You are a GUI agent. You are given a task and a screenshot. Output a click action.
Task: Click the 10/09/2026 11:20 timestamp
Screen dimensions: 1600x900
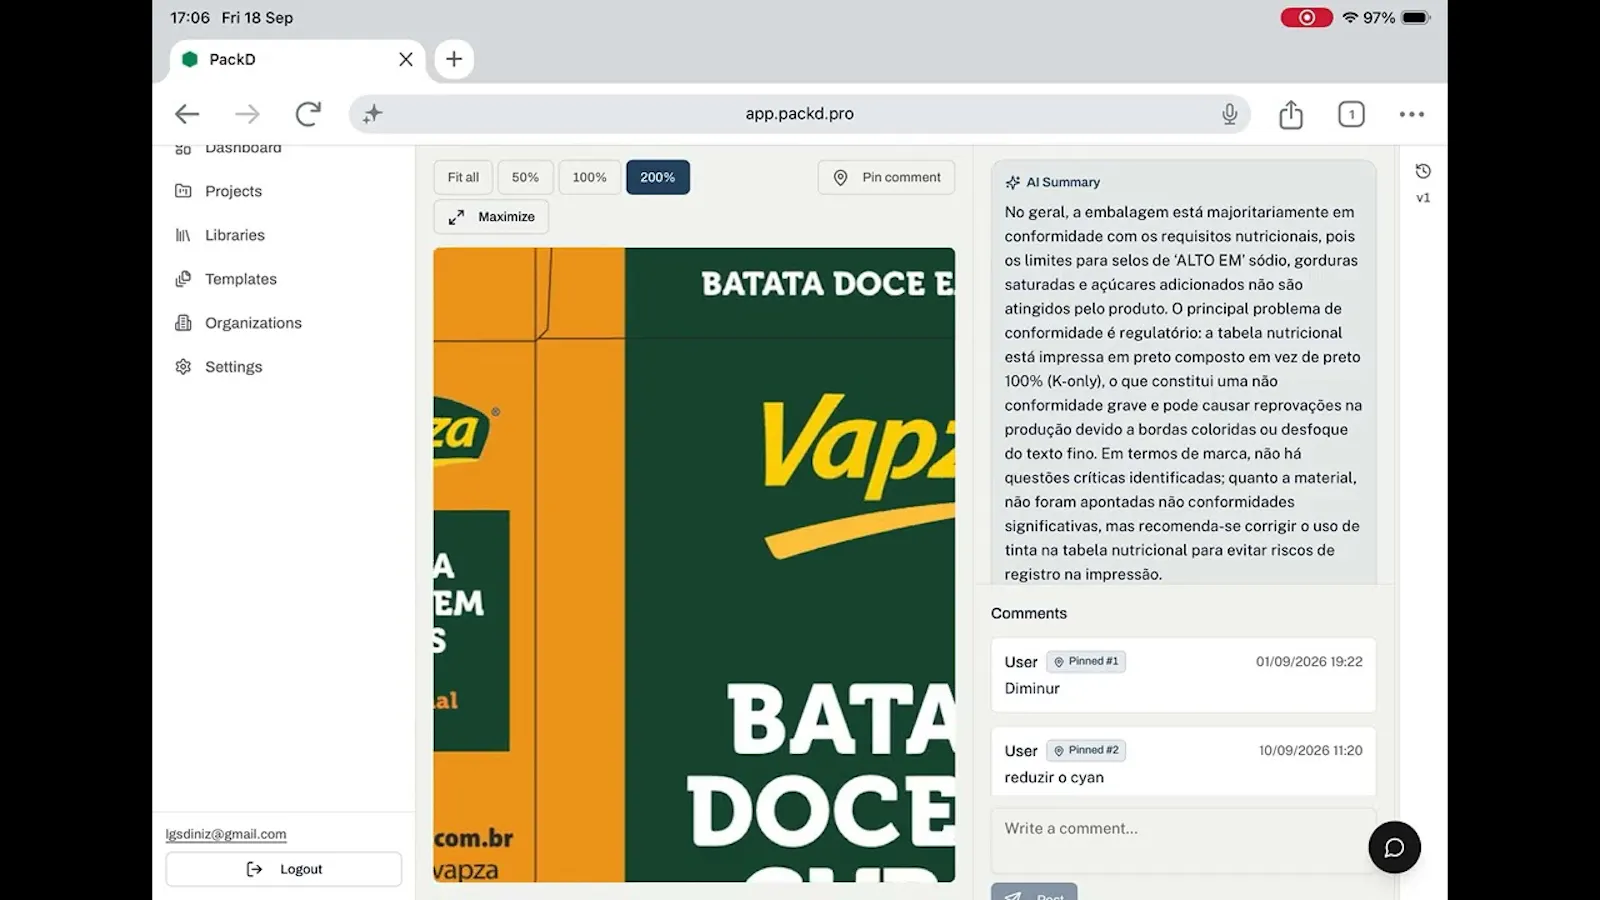coord(1311,750)
